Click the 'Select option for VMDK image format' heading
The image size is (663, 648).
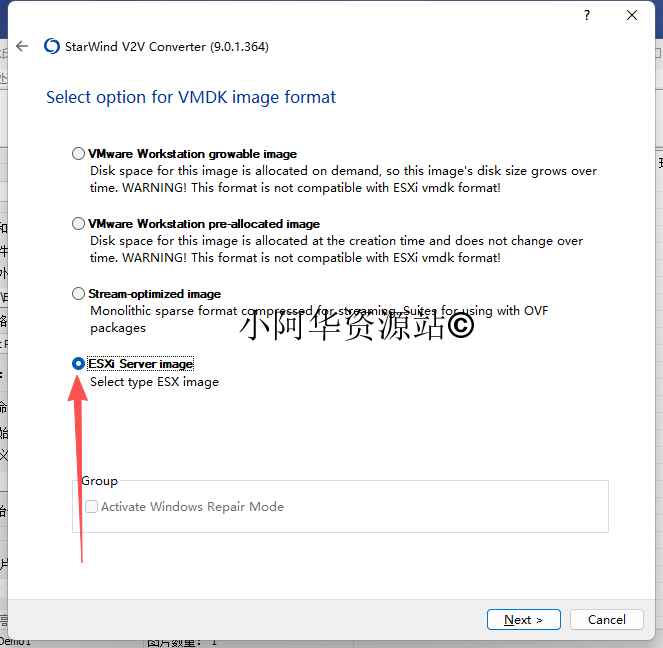point(191,97)
